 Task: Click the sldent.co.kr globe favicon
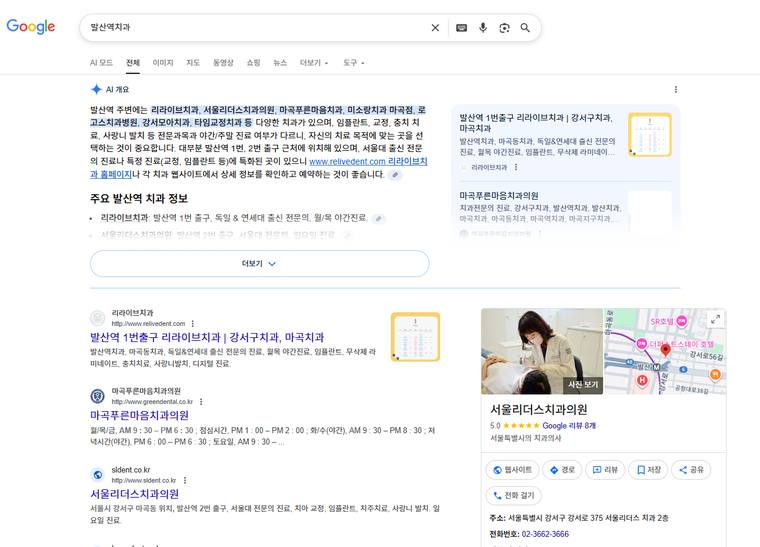pyautogui.click(x=97, y=474)
